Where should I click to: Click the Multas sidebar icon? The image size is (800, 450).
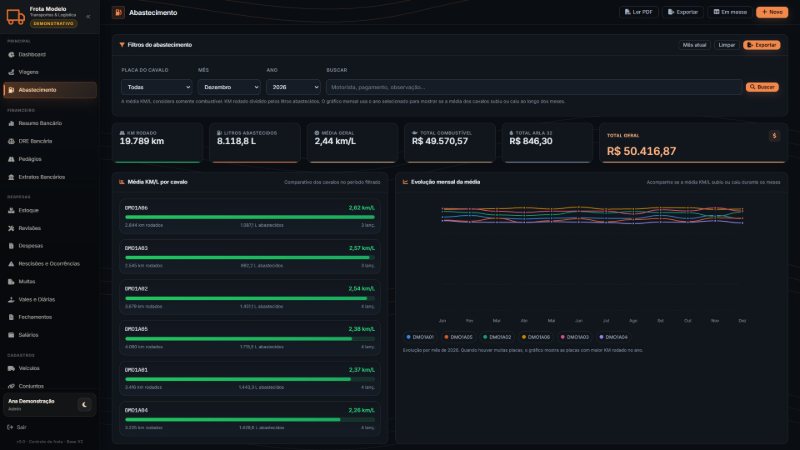(x=11, y=282)
